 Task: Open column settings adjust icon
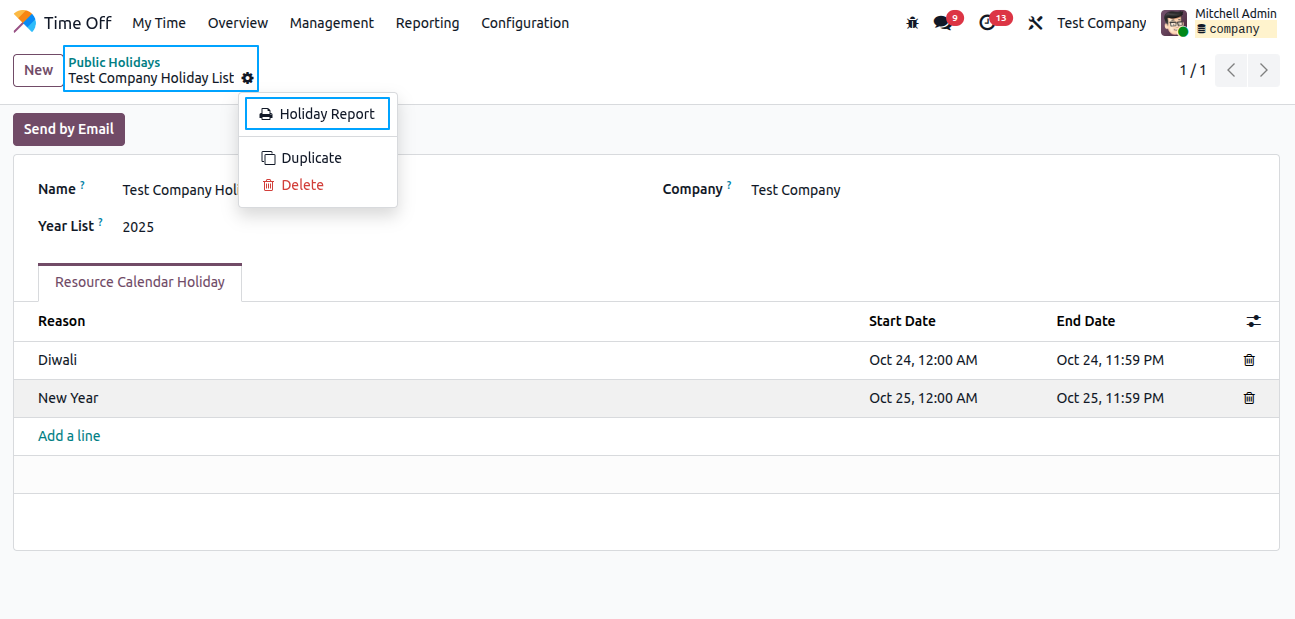(1254, 321)
